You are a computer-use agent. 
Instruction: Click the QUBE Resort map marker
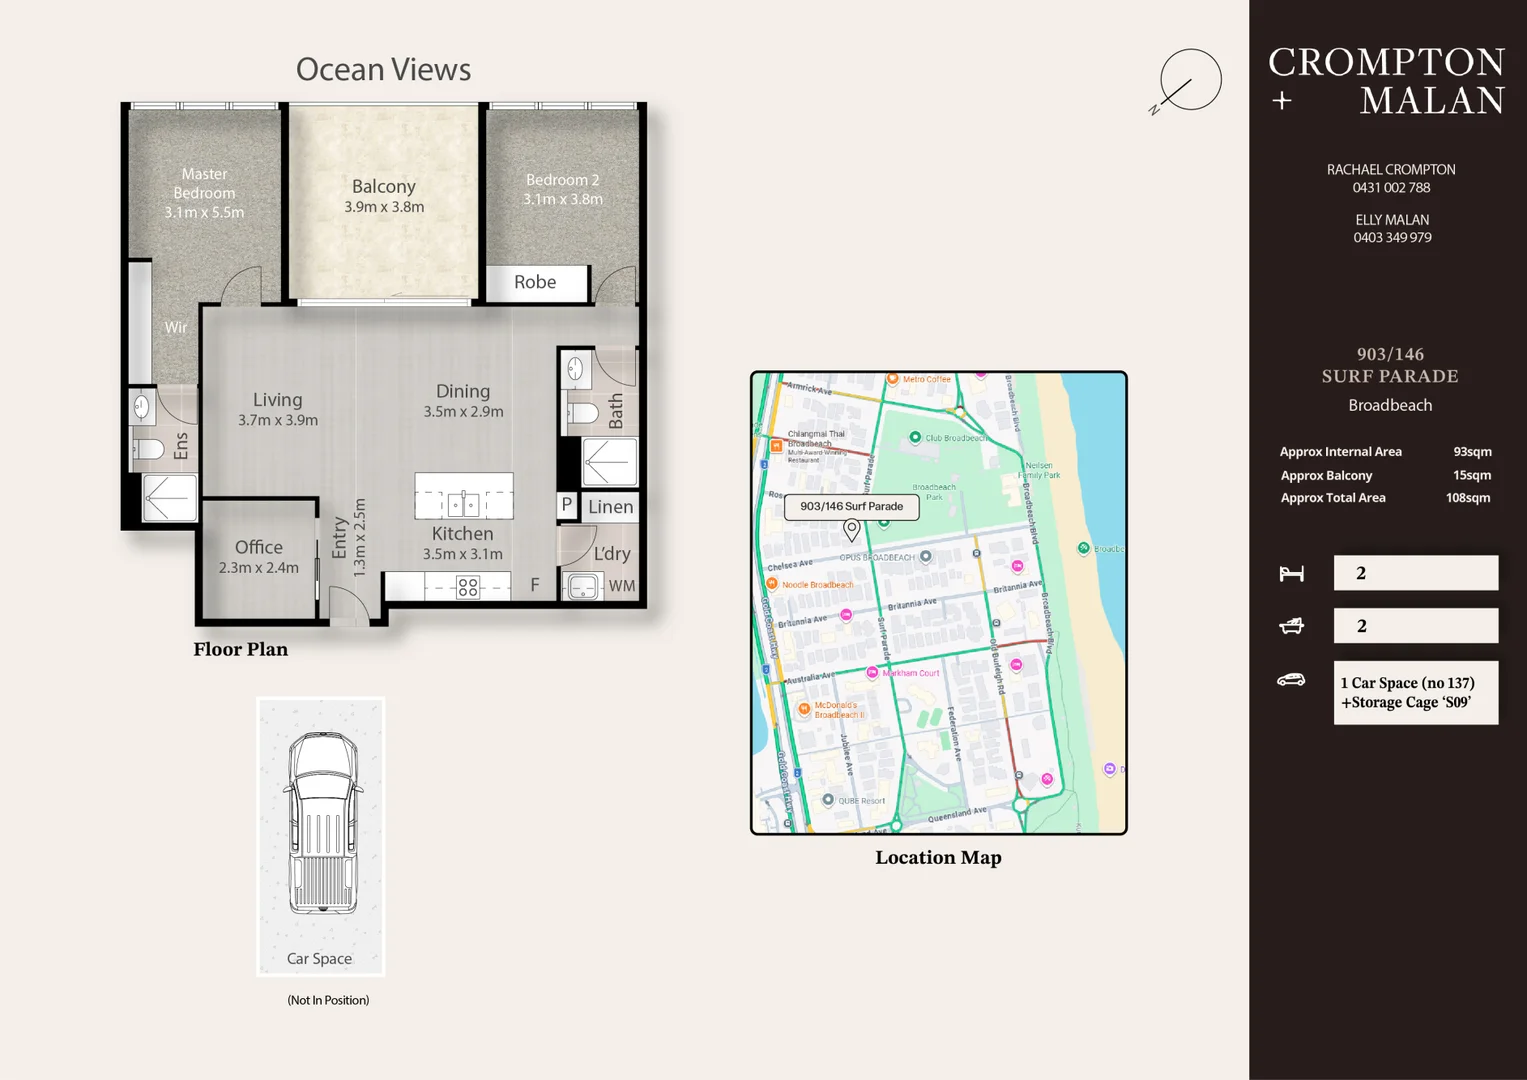tap(828, 800)
